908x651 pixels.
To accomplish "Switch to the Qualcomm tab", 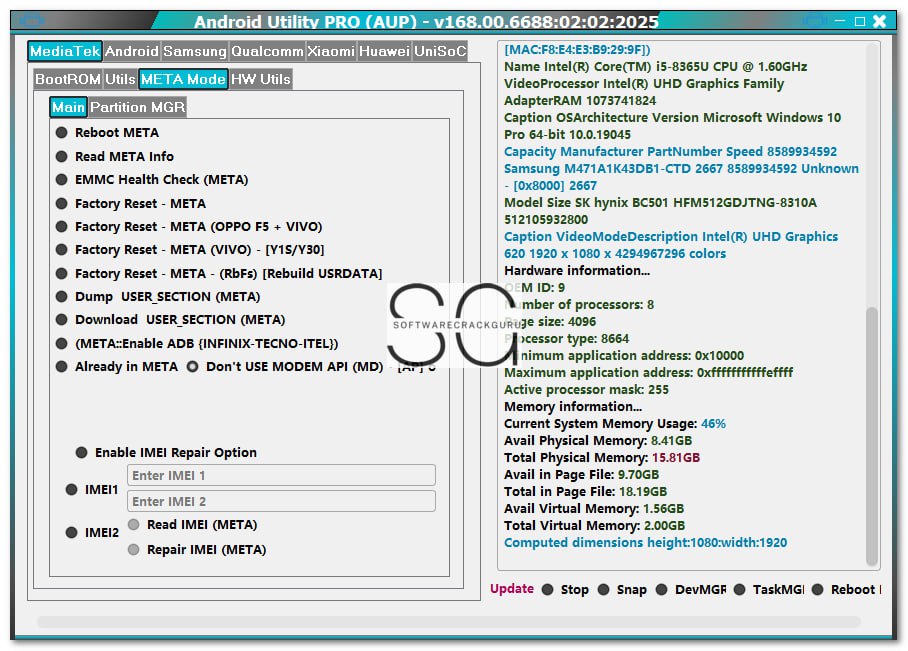I will coord(267,51).
